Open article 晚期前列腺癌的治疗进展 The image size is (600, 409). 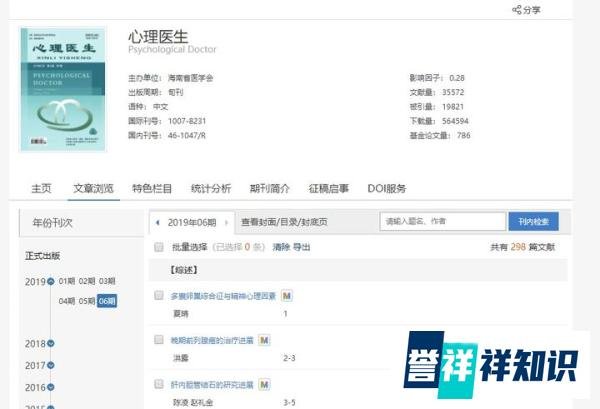coord(212,340)
